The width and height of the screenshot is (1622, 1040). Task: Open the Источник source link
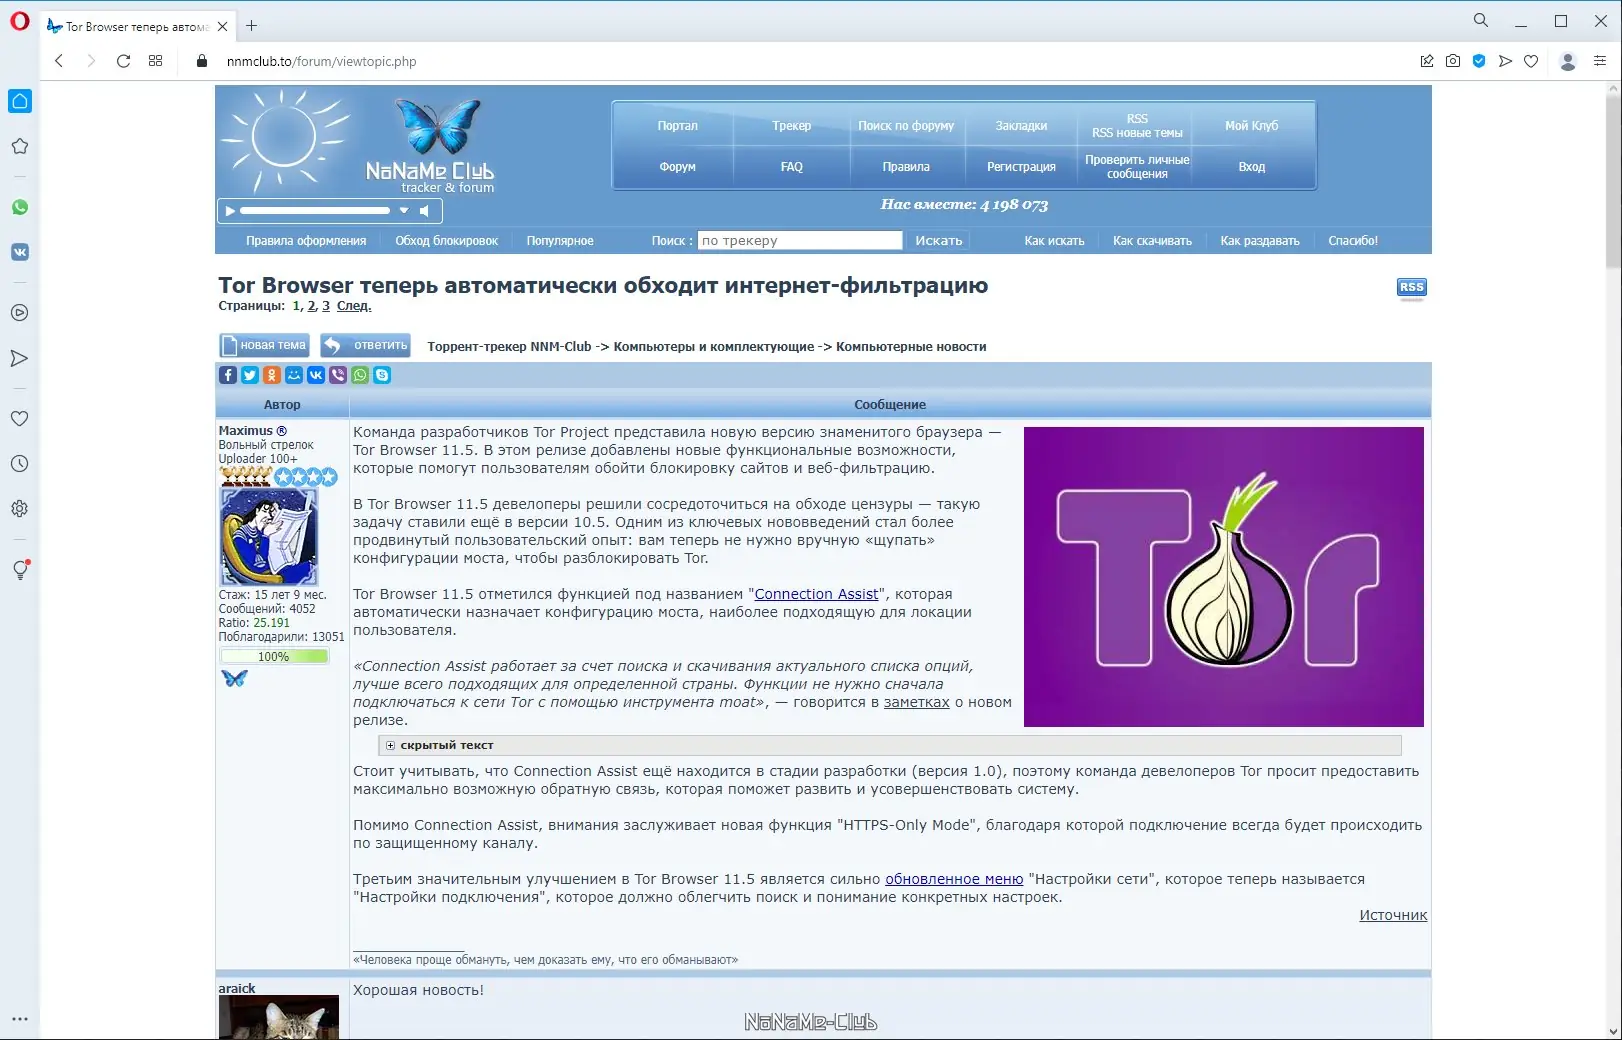pyautogui.click(x=1393, y=915)
